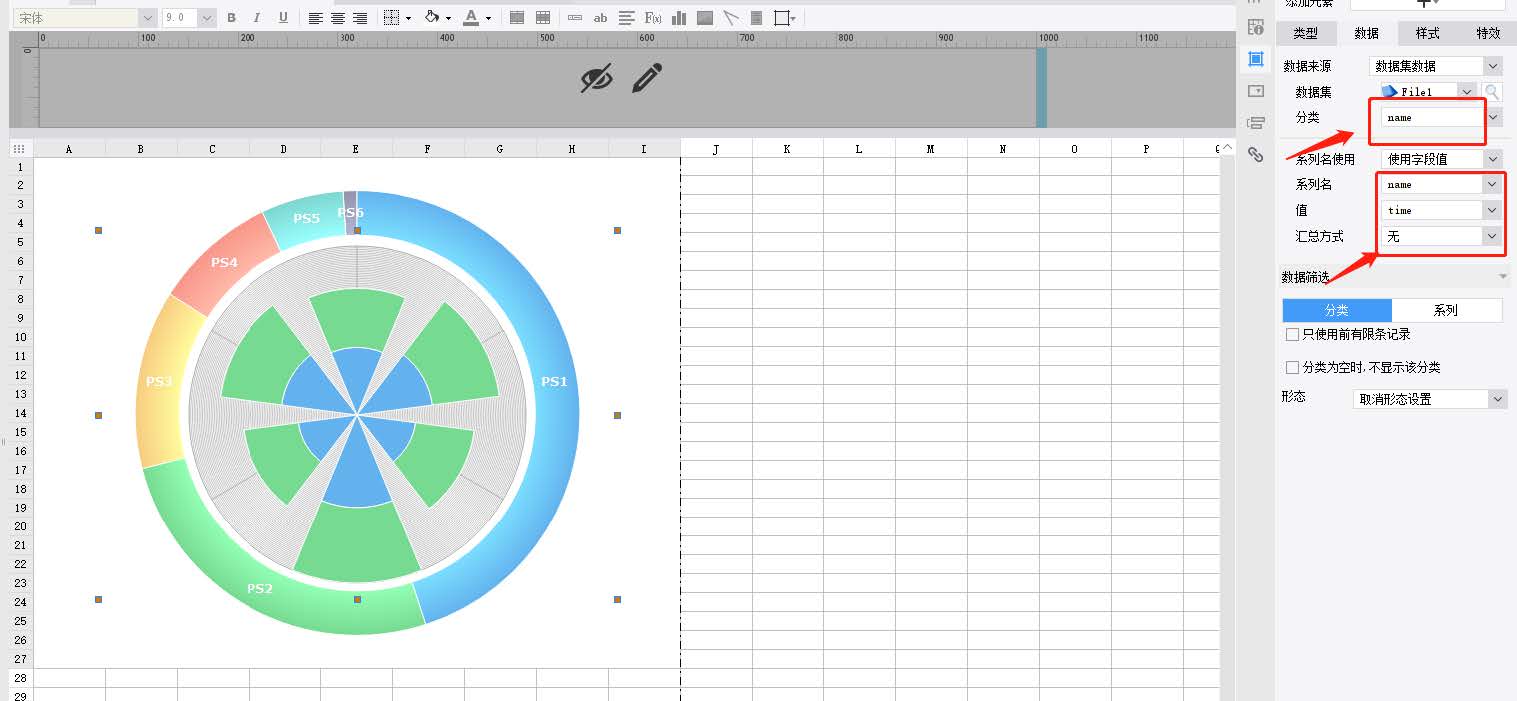The image size is (1517, 701).
Task: Select the PS2 segment of chart
Action: point(260,588)
